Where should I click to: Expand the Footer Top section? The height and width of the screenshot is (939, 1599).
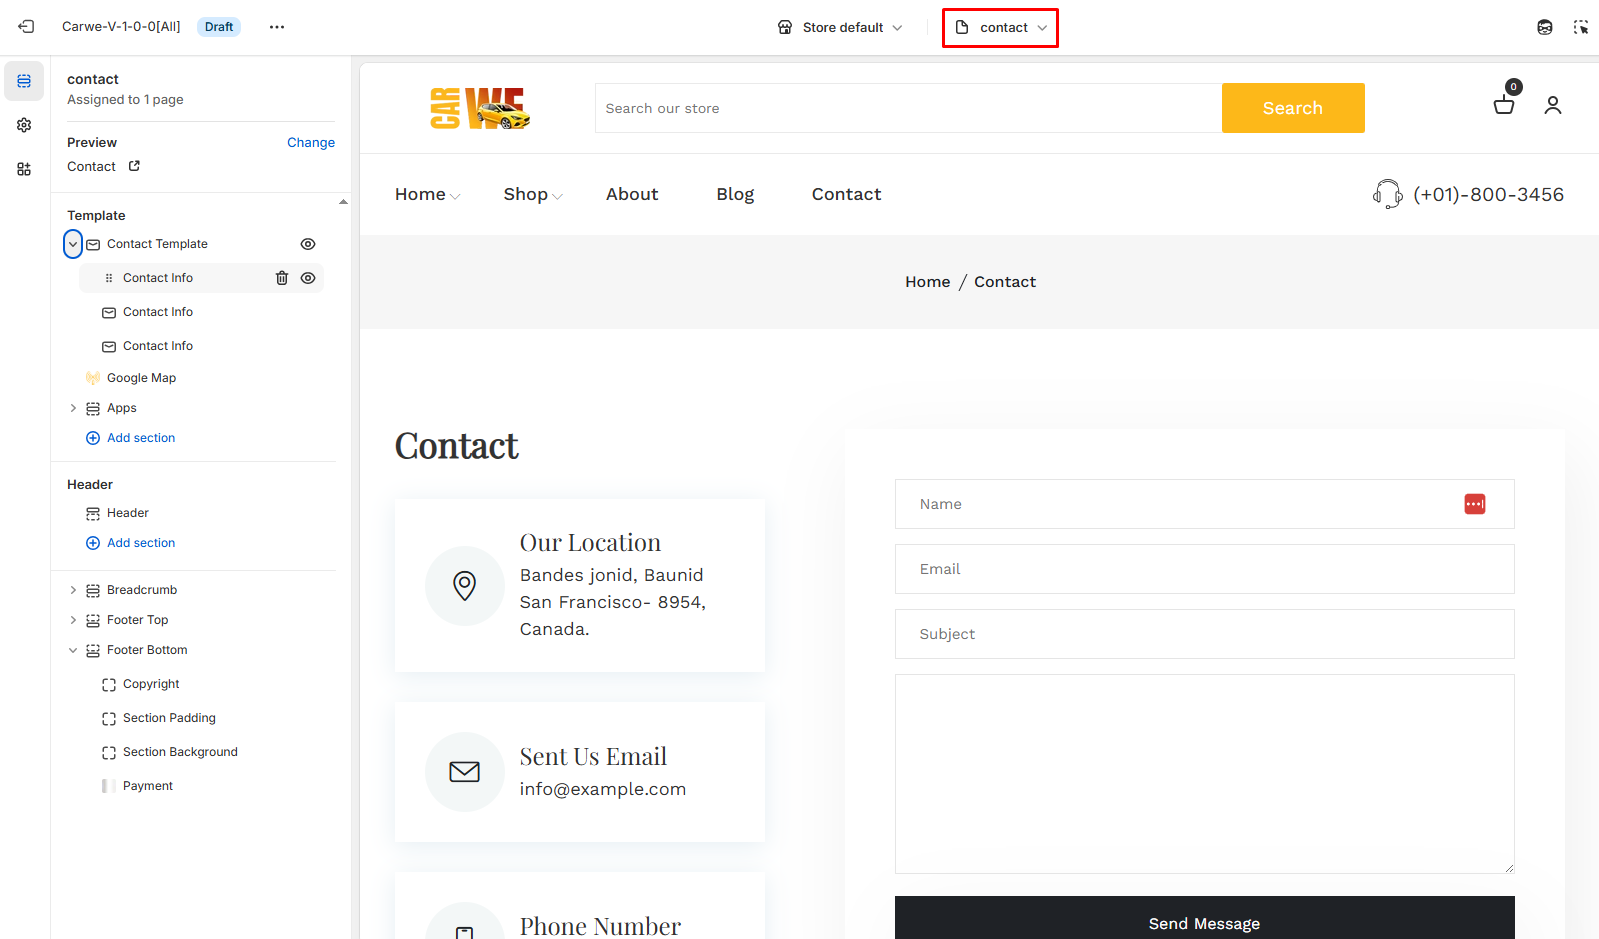pos(73,620)
